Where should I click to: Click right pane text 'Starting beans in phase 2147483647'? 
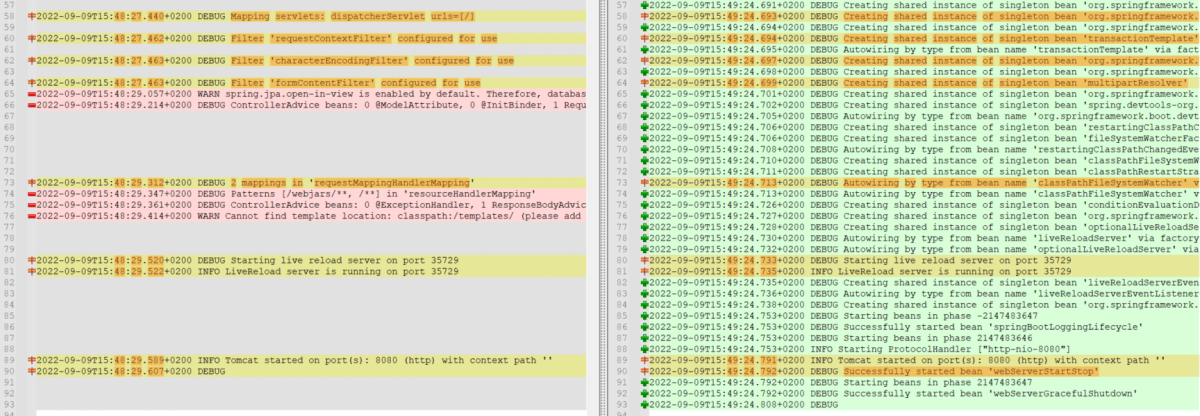[938, 382]
